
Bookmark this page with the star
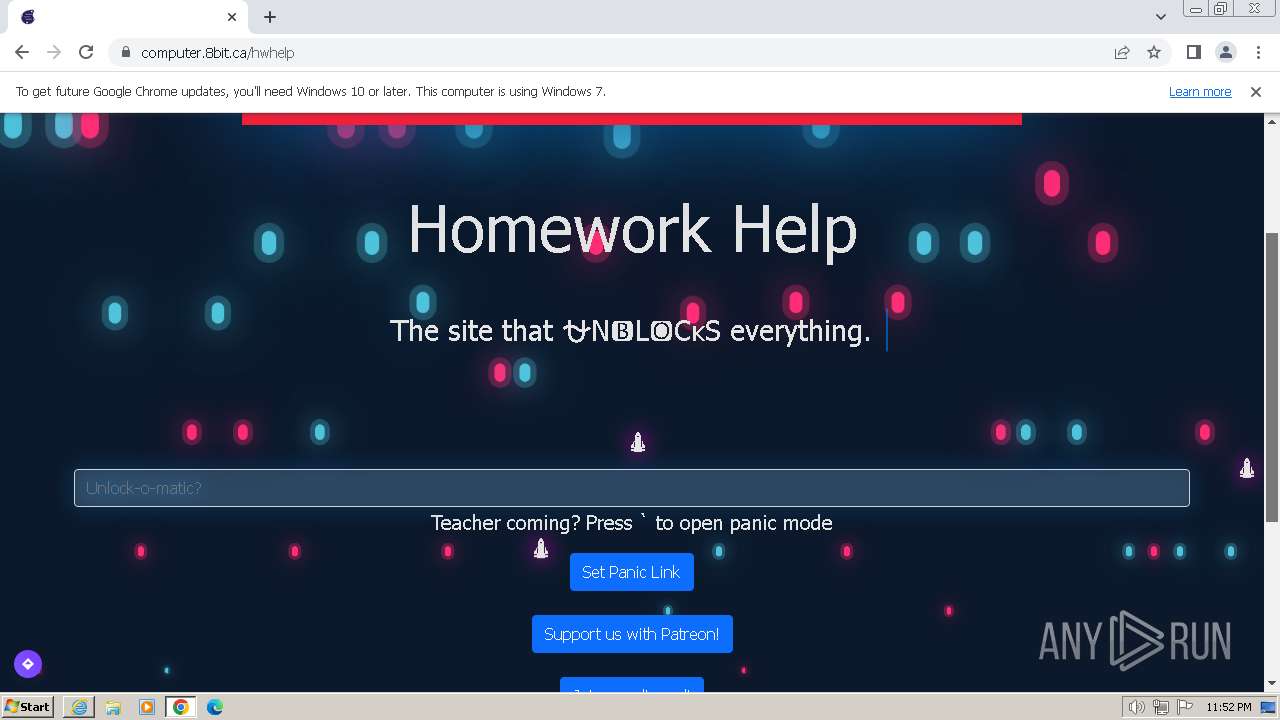coord(1154,52)
